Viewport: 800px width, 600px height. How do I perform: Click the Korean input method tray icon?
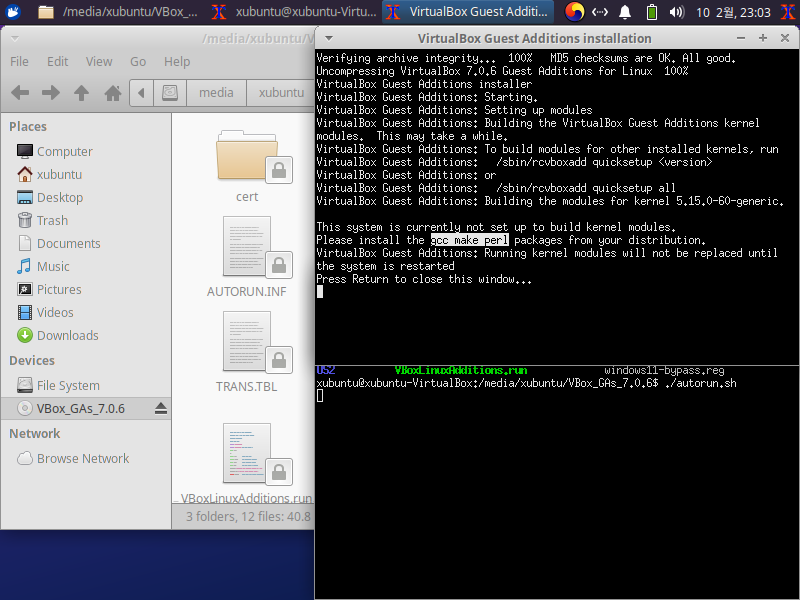point(574,12)
